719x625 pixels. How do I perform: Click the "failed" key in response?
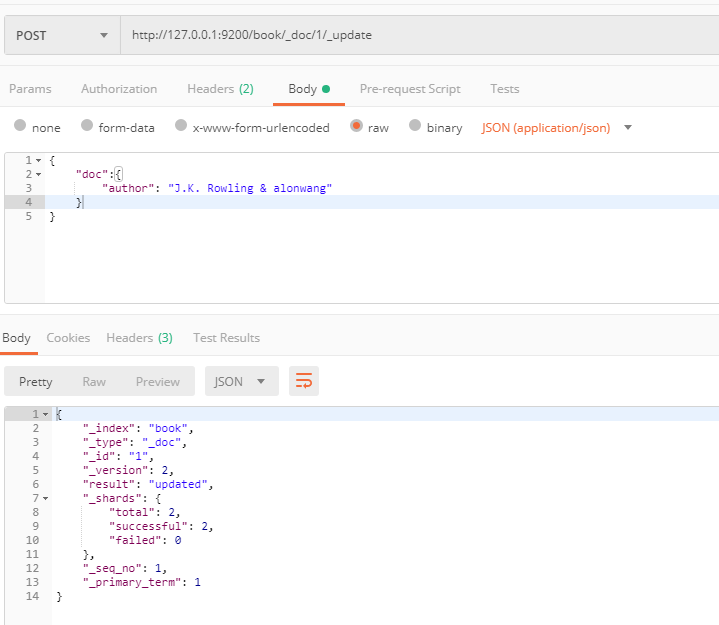click(135, 540)
